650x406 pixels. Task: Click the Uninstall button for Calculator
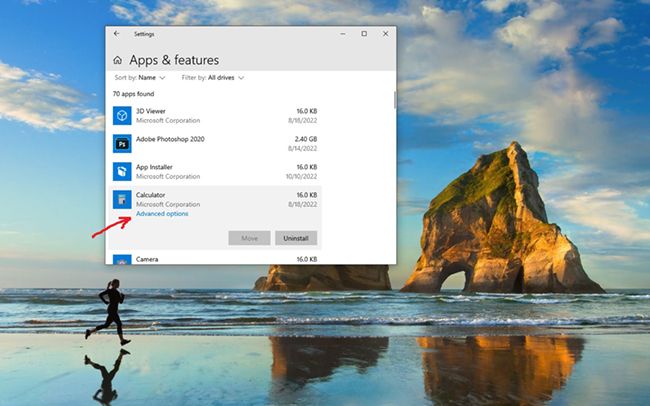click(296, 238)
